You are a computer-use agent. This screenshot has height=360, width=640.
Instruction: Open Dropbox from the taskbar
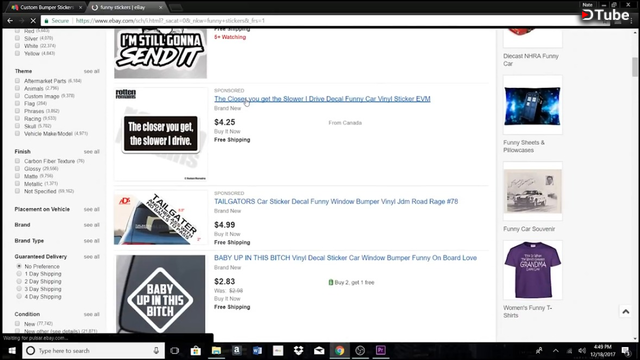298,351
